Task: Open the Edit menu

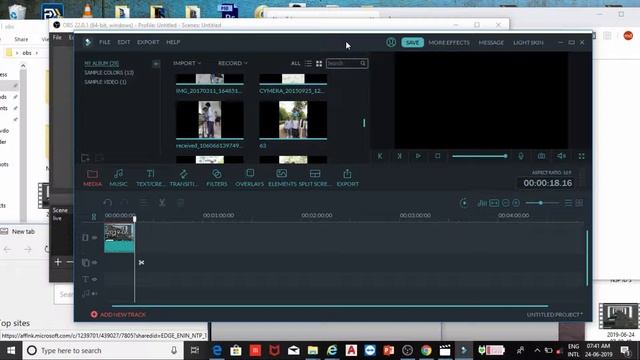Action: point(124,42)
